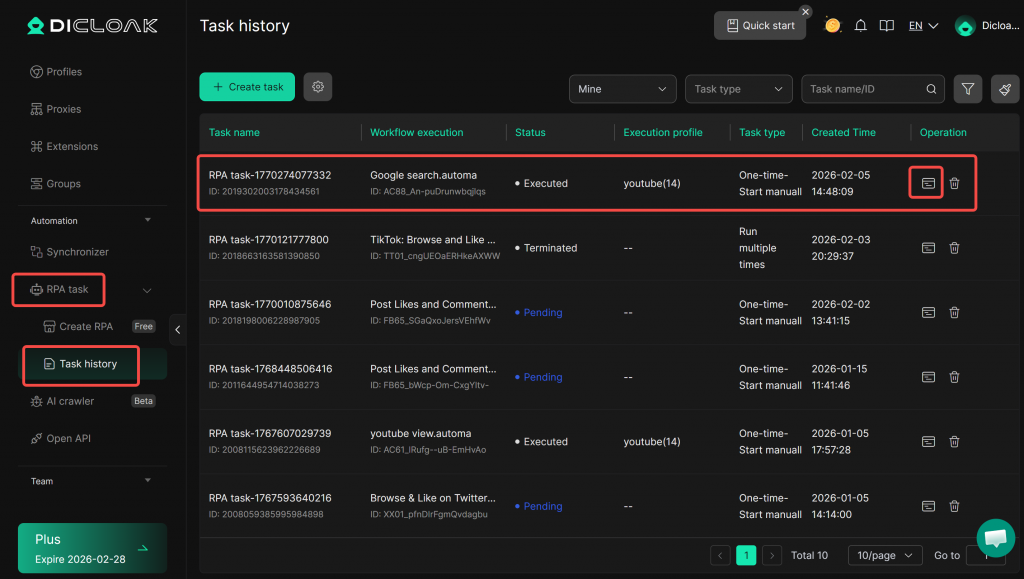Open the notifications bell
The image size is (1024, 579).
pos(860,26)
